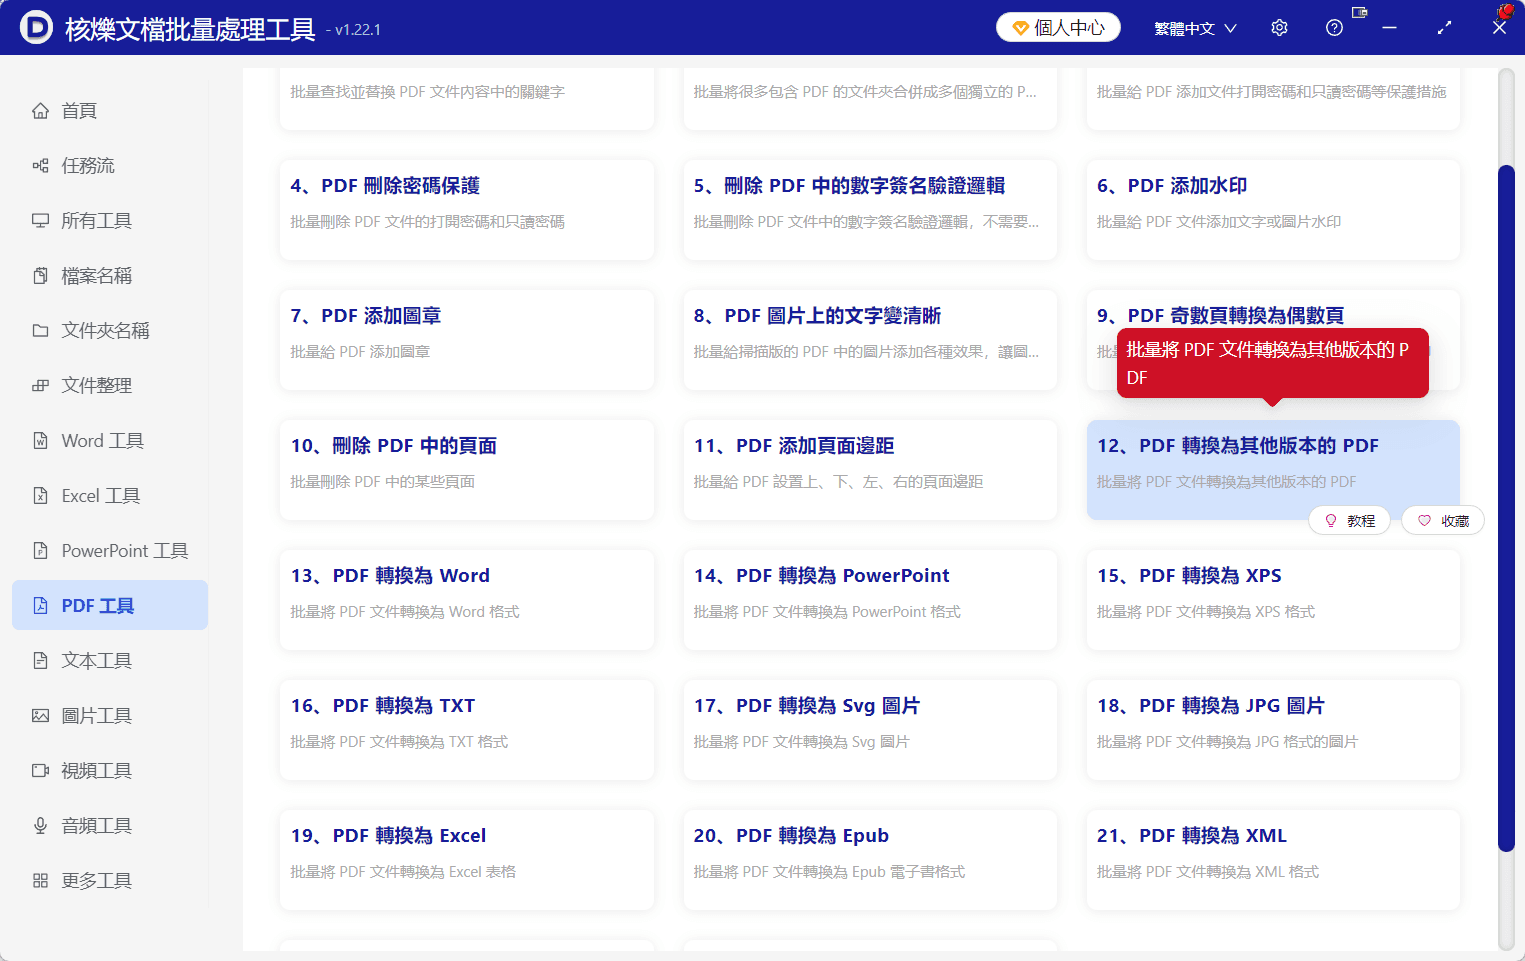
Task: Open 'PDF 轉換為 Svg 圖片' card
Action: (870, 730)
